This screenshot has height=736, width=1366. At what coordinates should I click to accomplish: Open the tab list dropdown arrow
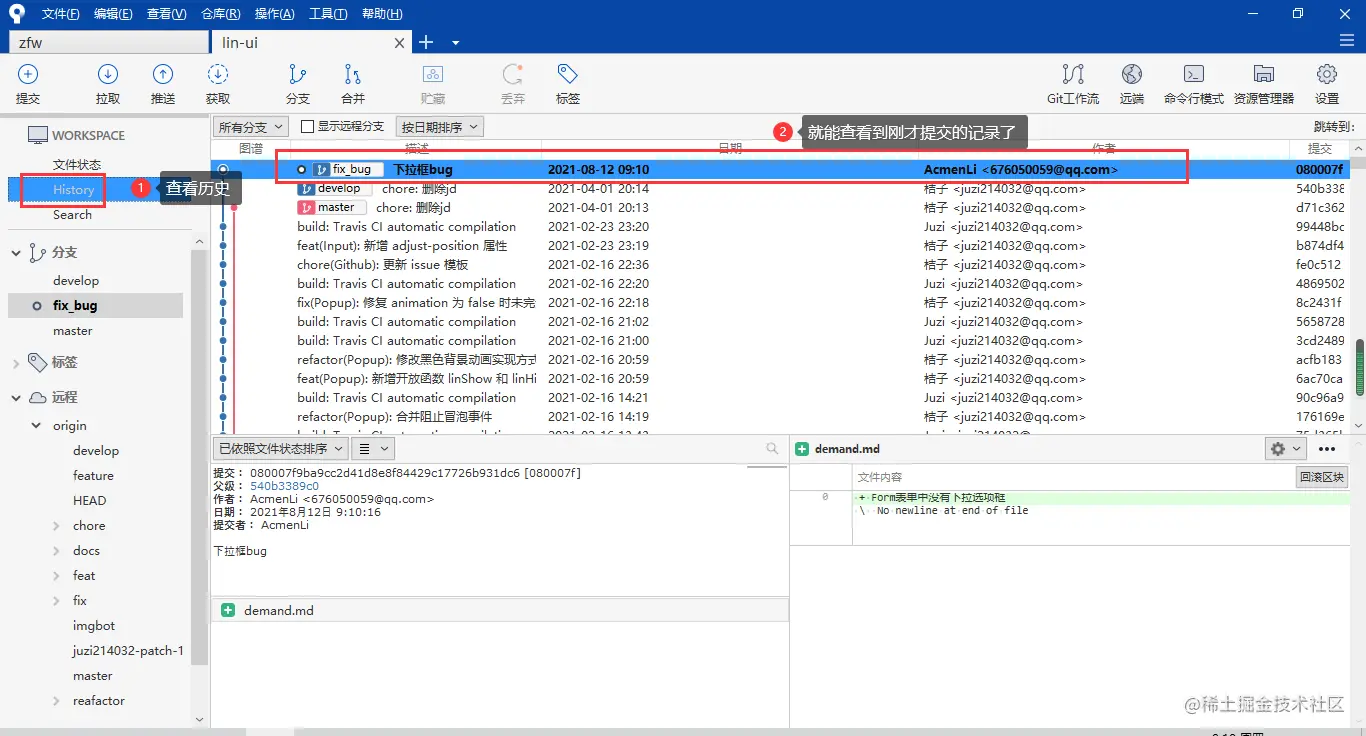point(455,43)
